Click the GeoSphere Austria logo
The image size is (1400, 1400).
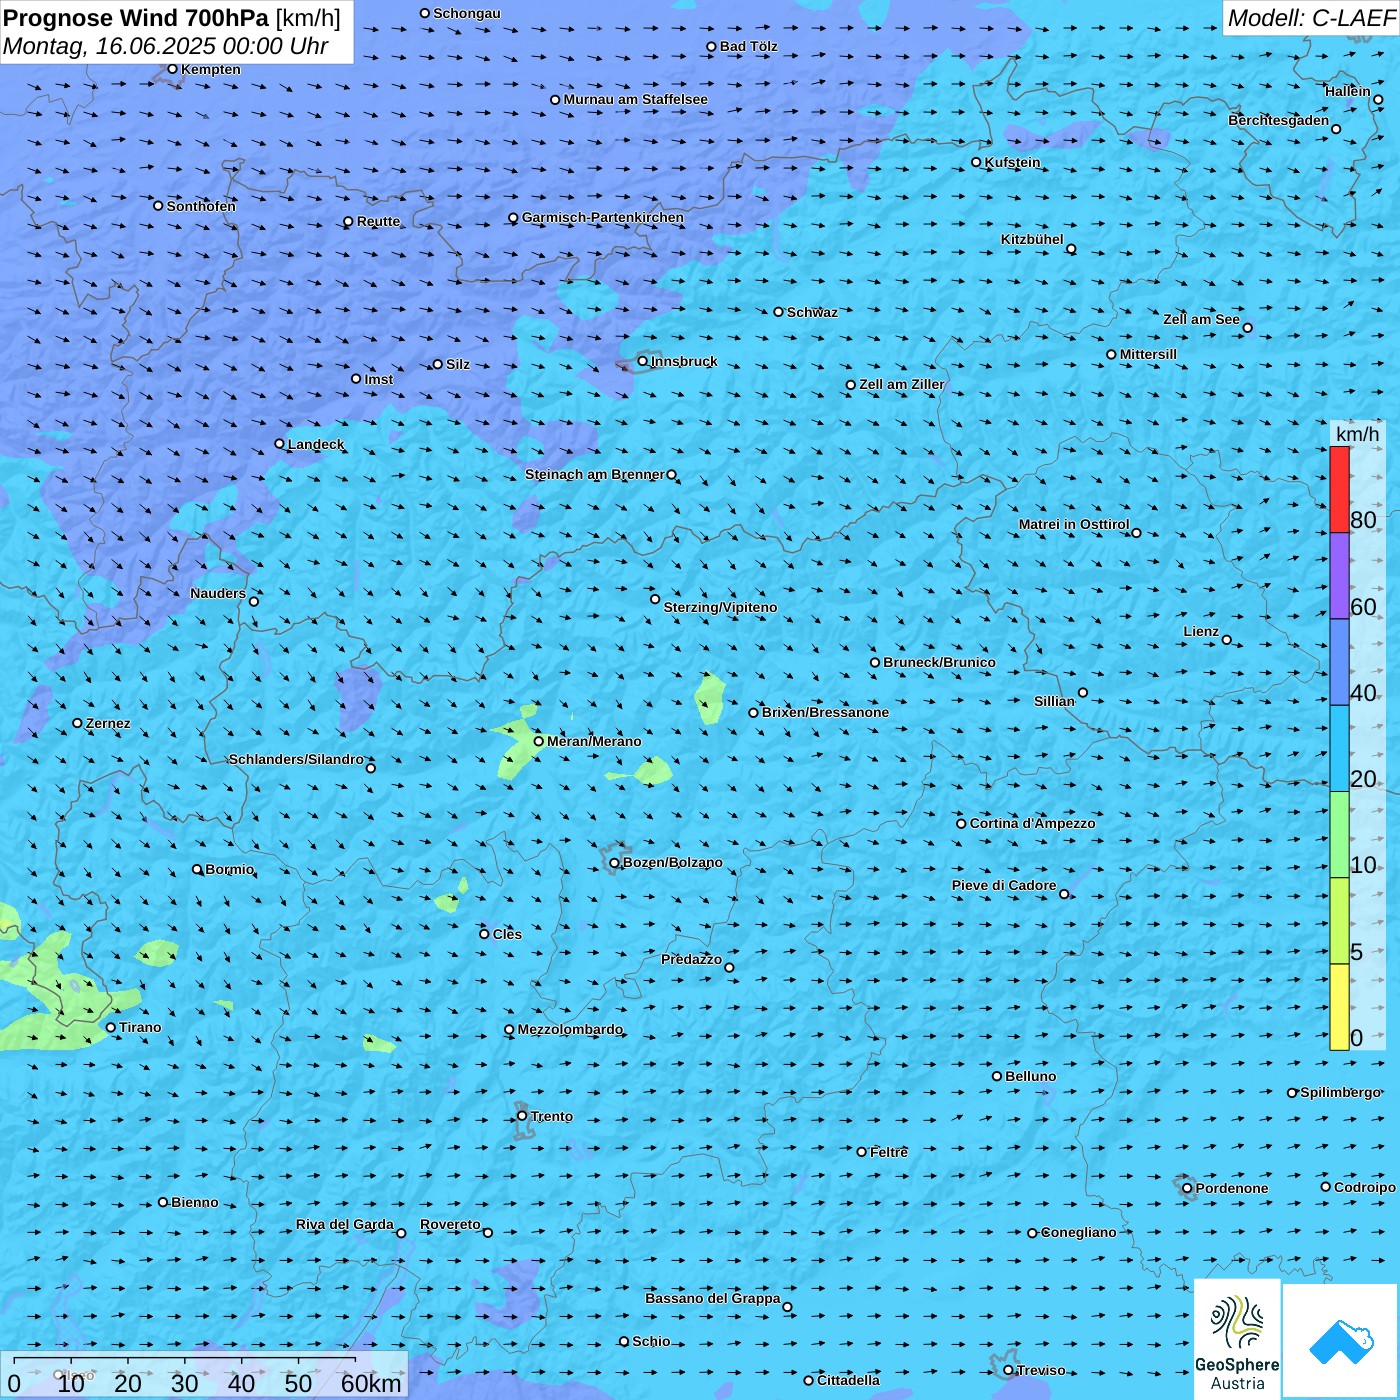tap(1237, 1338)
